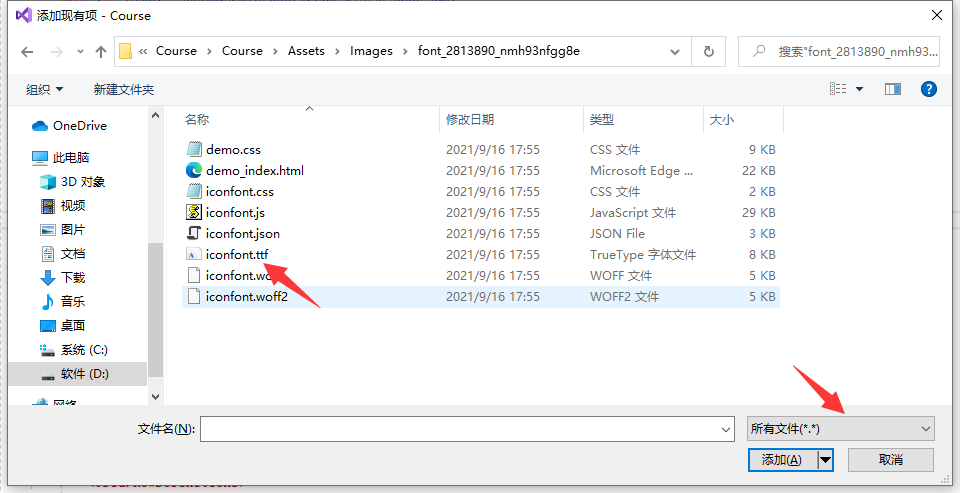
Task: Click the TrueType 字体文件 type cell
Action: [x=643, y=255]
